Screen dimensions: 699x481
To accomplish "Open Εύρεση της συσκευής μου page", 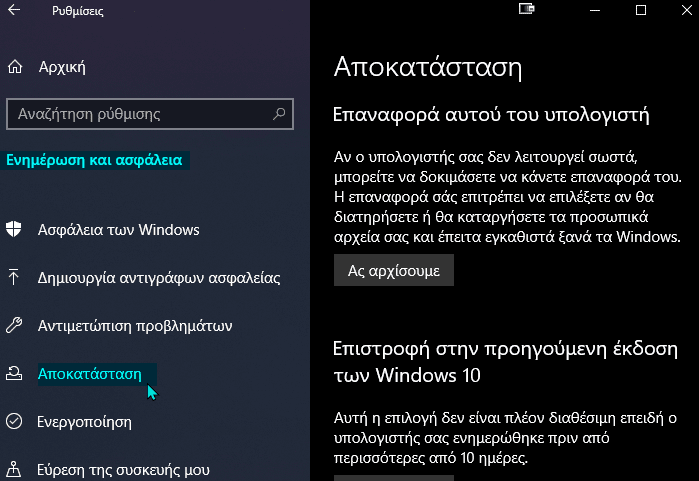I will click(123, 470).
